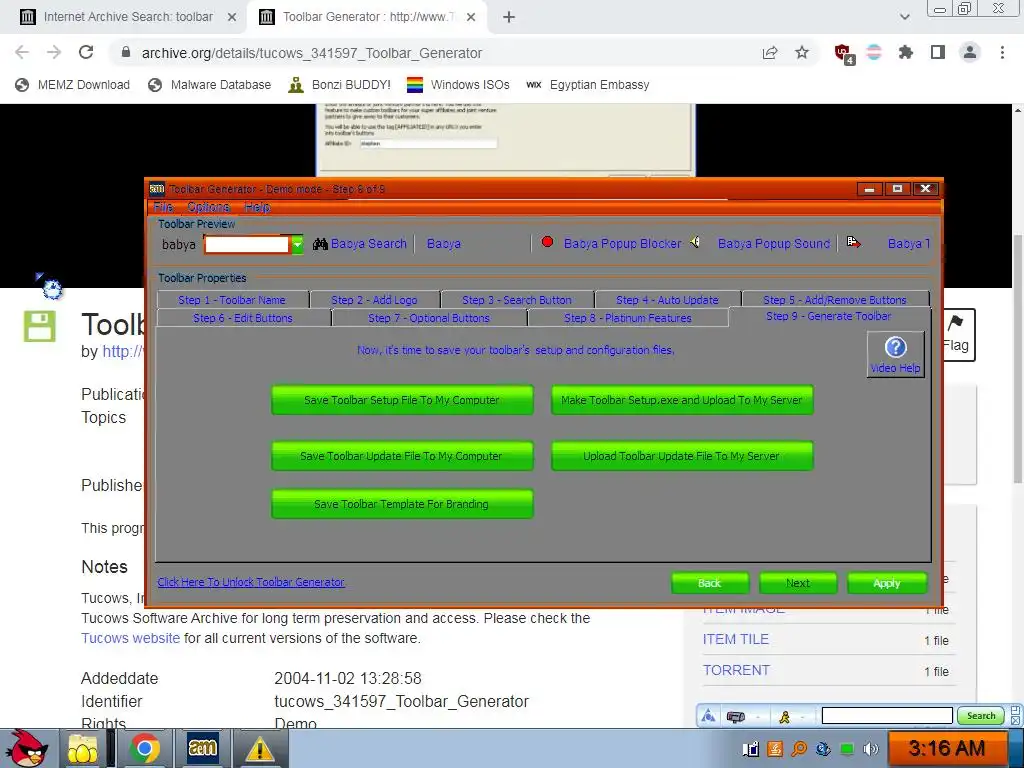Expand the babya search box dropdown arrow
The width and height of the screenshot is (1024, 768).
coord(297,244)
